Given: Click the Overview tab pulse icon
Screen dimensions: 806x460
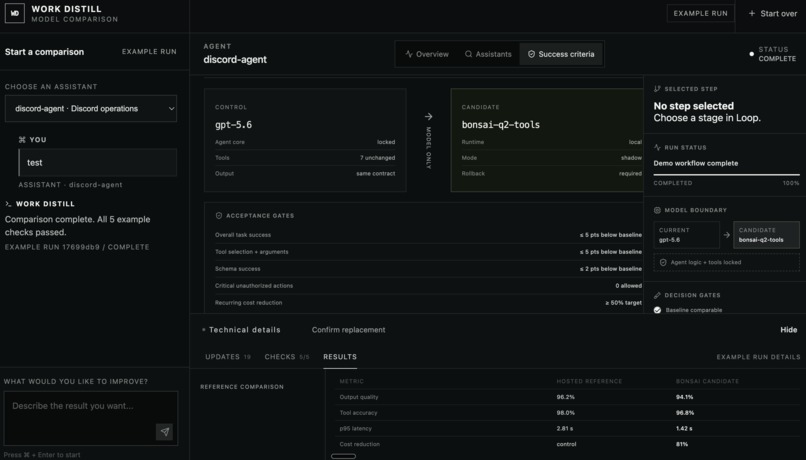Looking at the screenshot, I should point(409,54).
